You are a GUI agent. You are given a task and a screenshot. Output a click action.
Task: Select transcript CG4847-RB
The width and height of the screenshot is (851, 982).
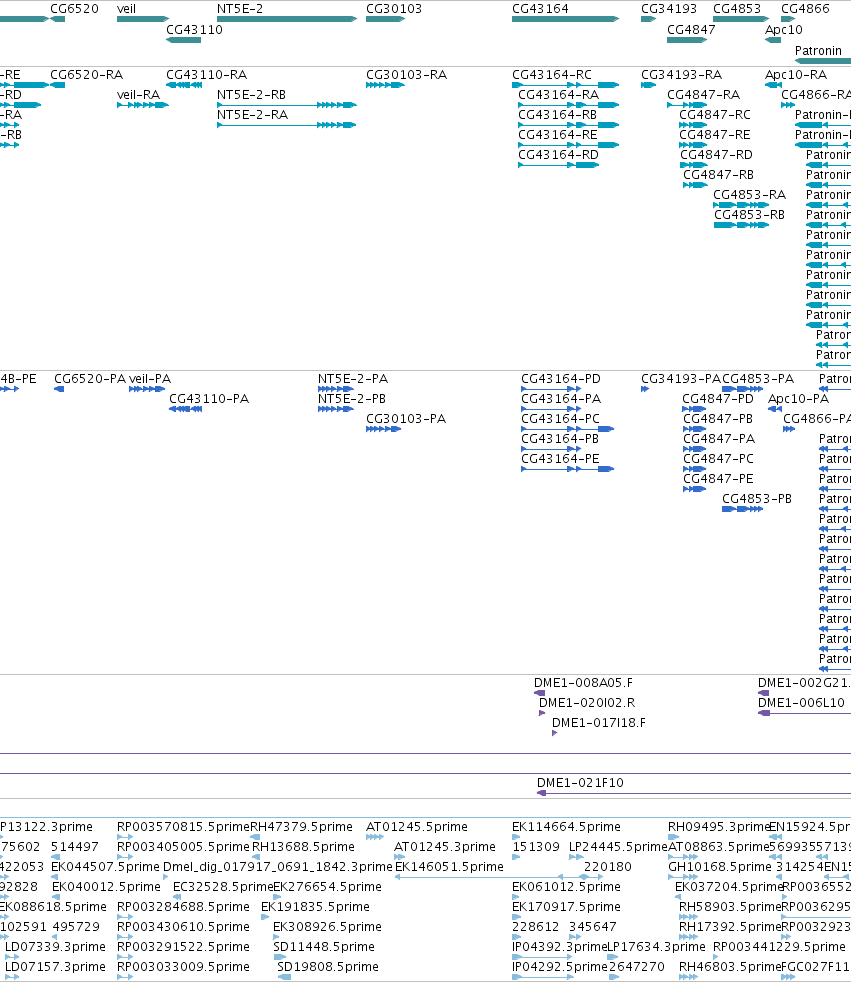[718, 175]
